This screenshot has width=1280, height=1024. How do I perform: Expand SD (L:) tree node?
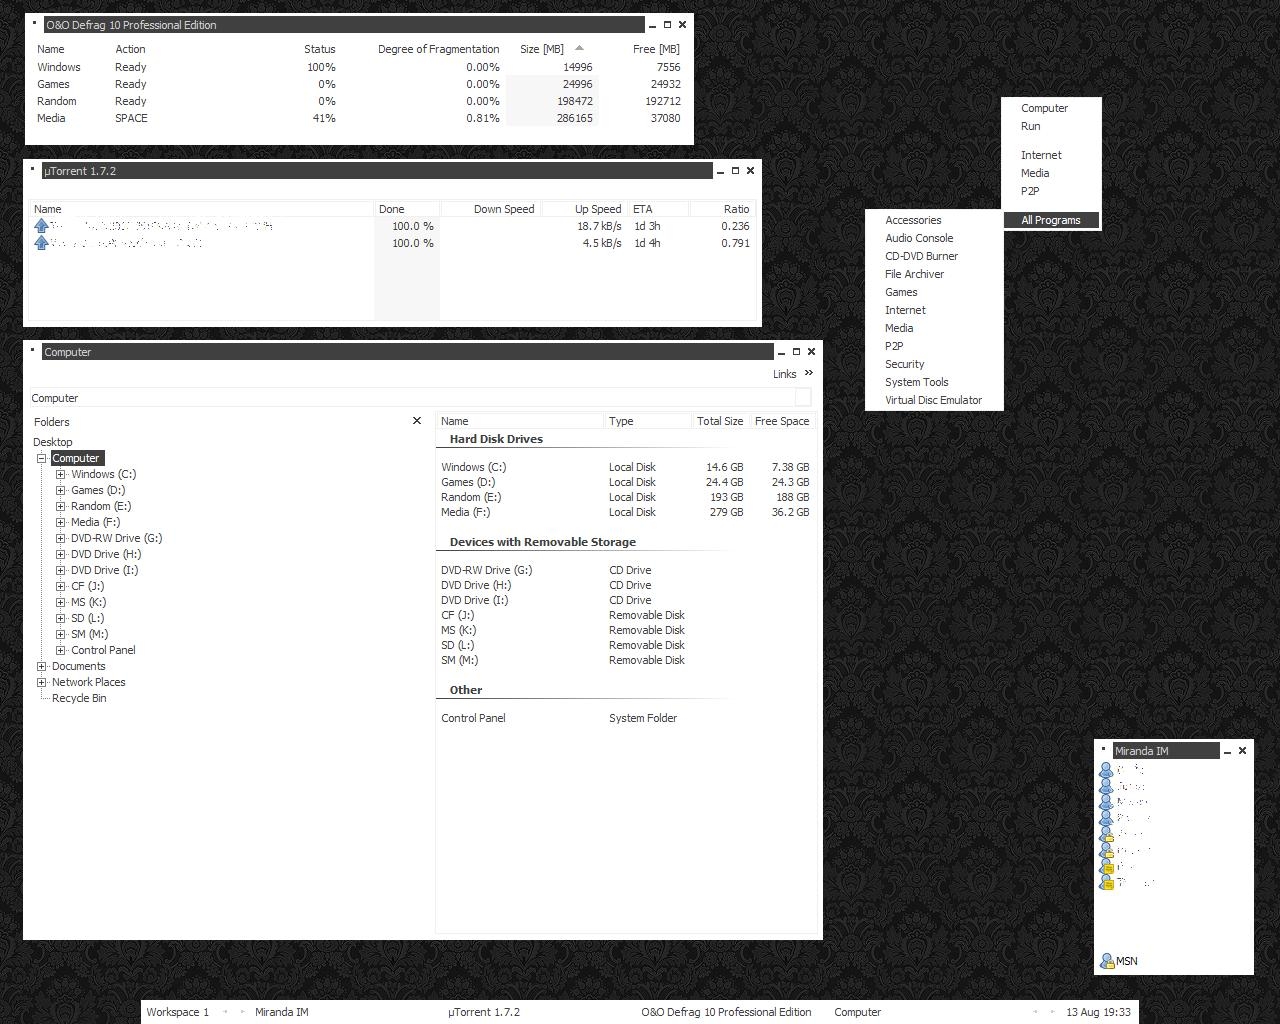point(61,618)
